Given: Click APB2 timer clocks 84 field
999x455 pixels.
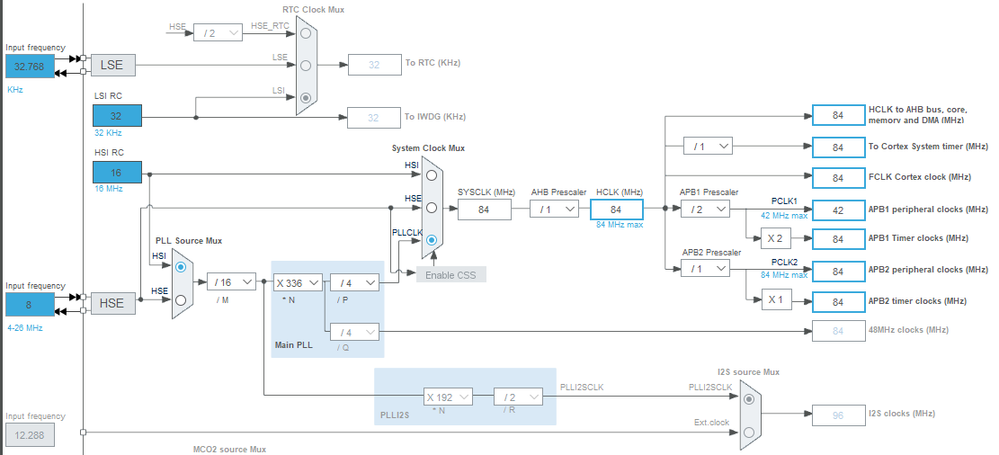Looking at the screenshot, I should point(838,301).
